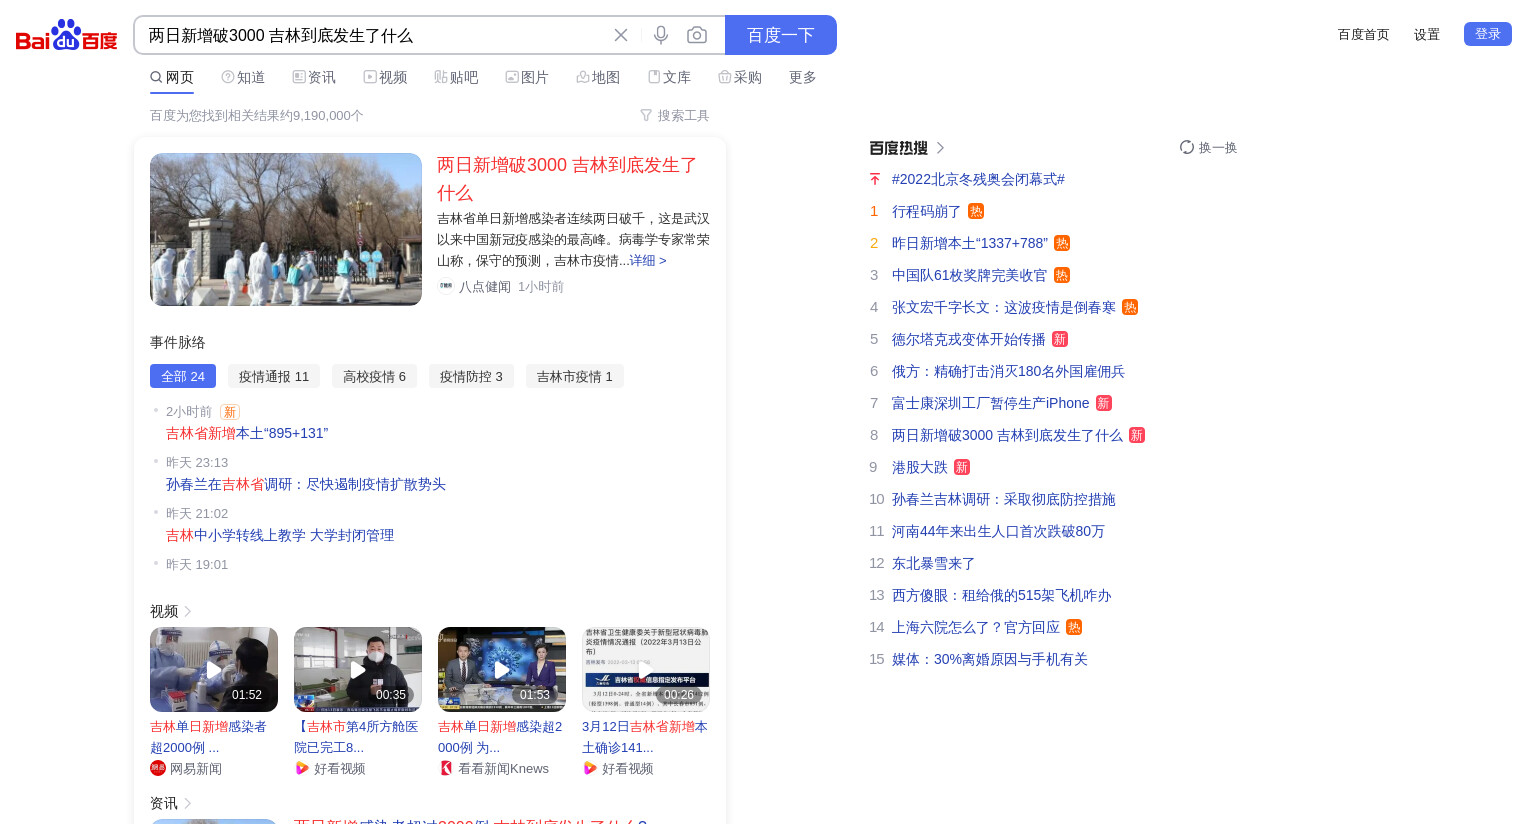Click the 百度一下 search button
Screen dimensions: 1536x824
[x=781, y=35]
